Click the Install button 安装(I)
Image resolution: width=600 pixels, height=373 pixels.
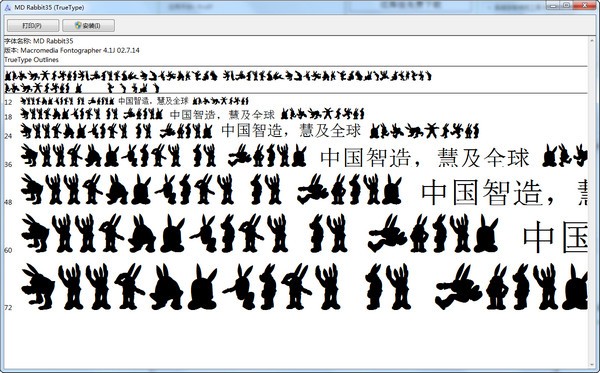pyautogui.click(x=88, y=26)
